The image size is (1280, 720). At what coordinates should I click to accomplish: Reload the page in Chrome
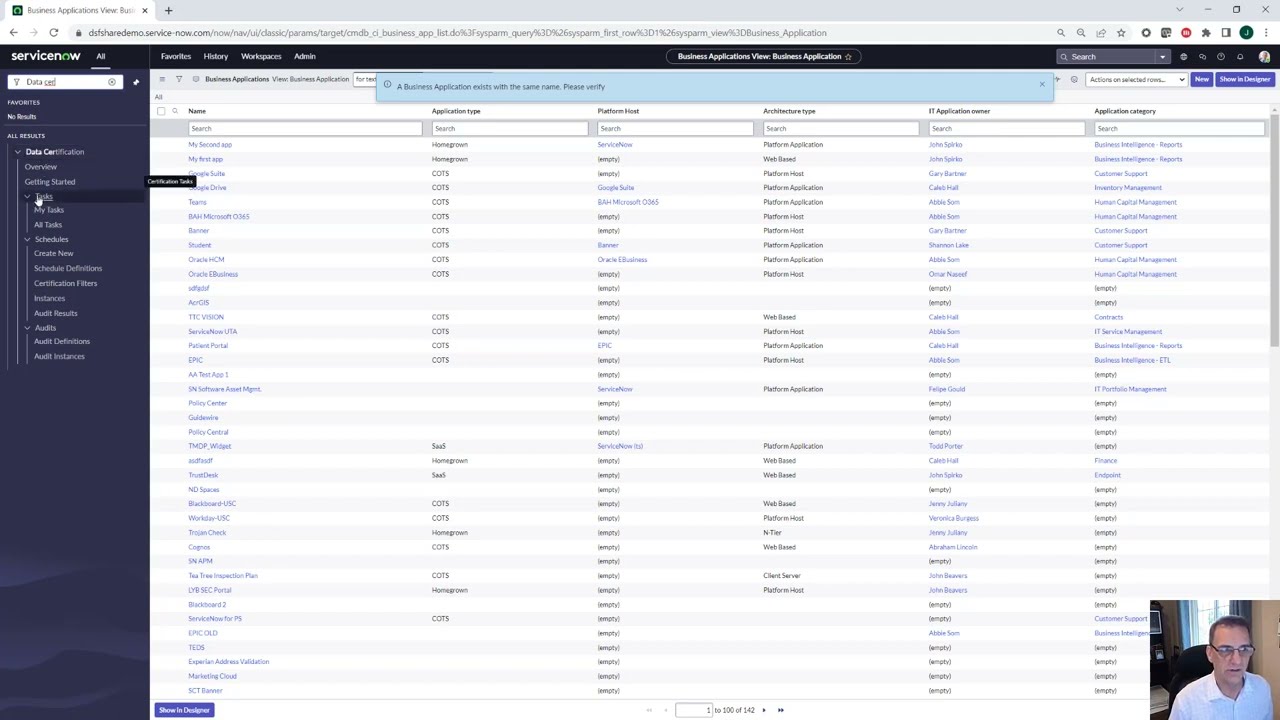tap(53, 33)
